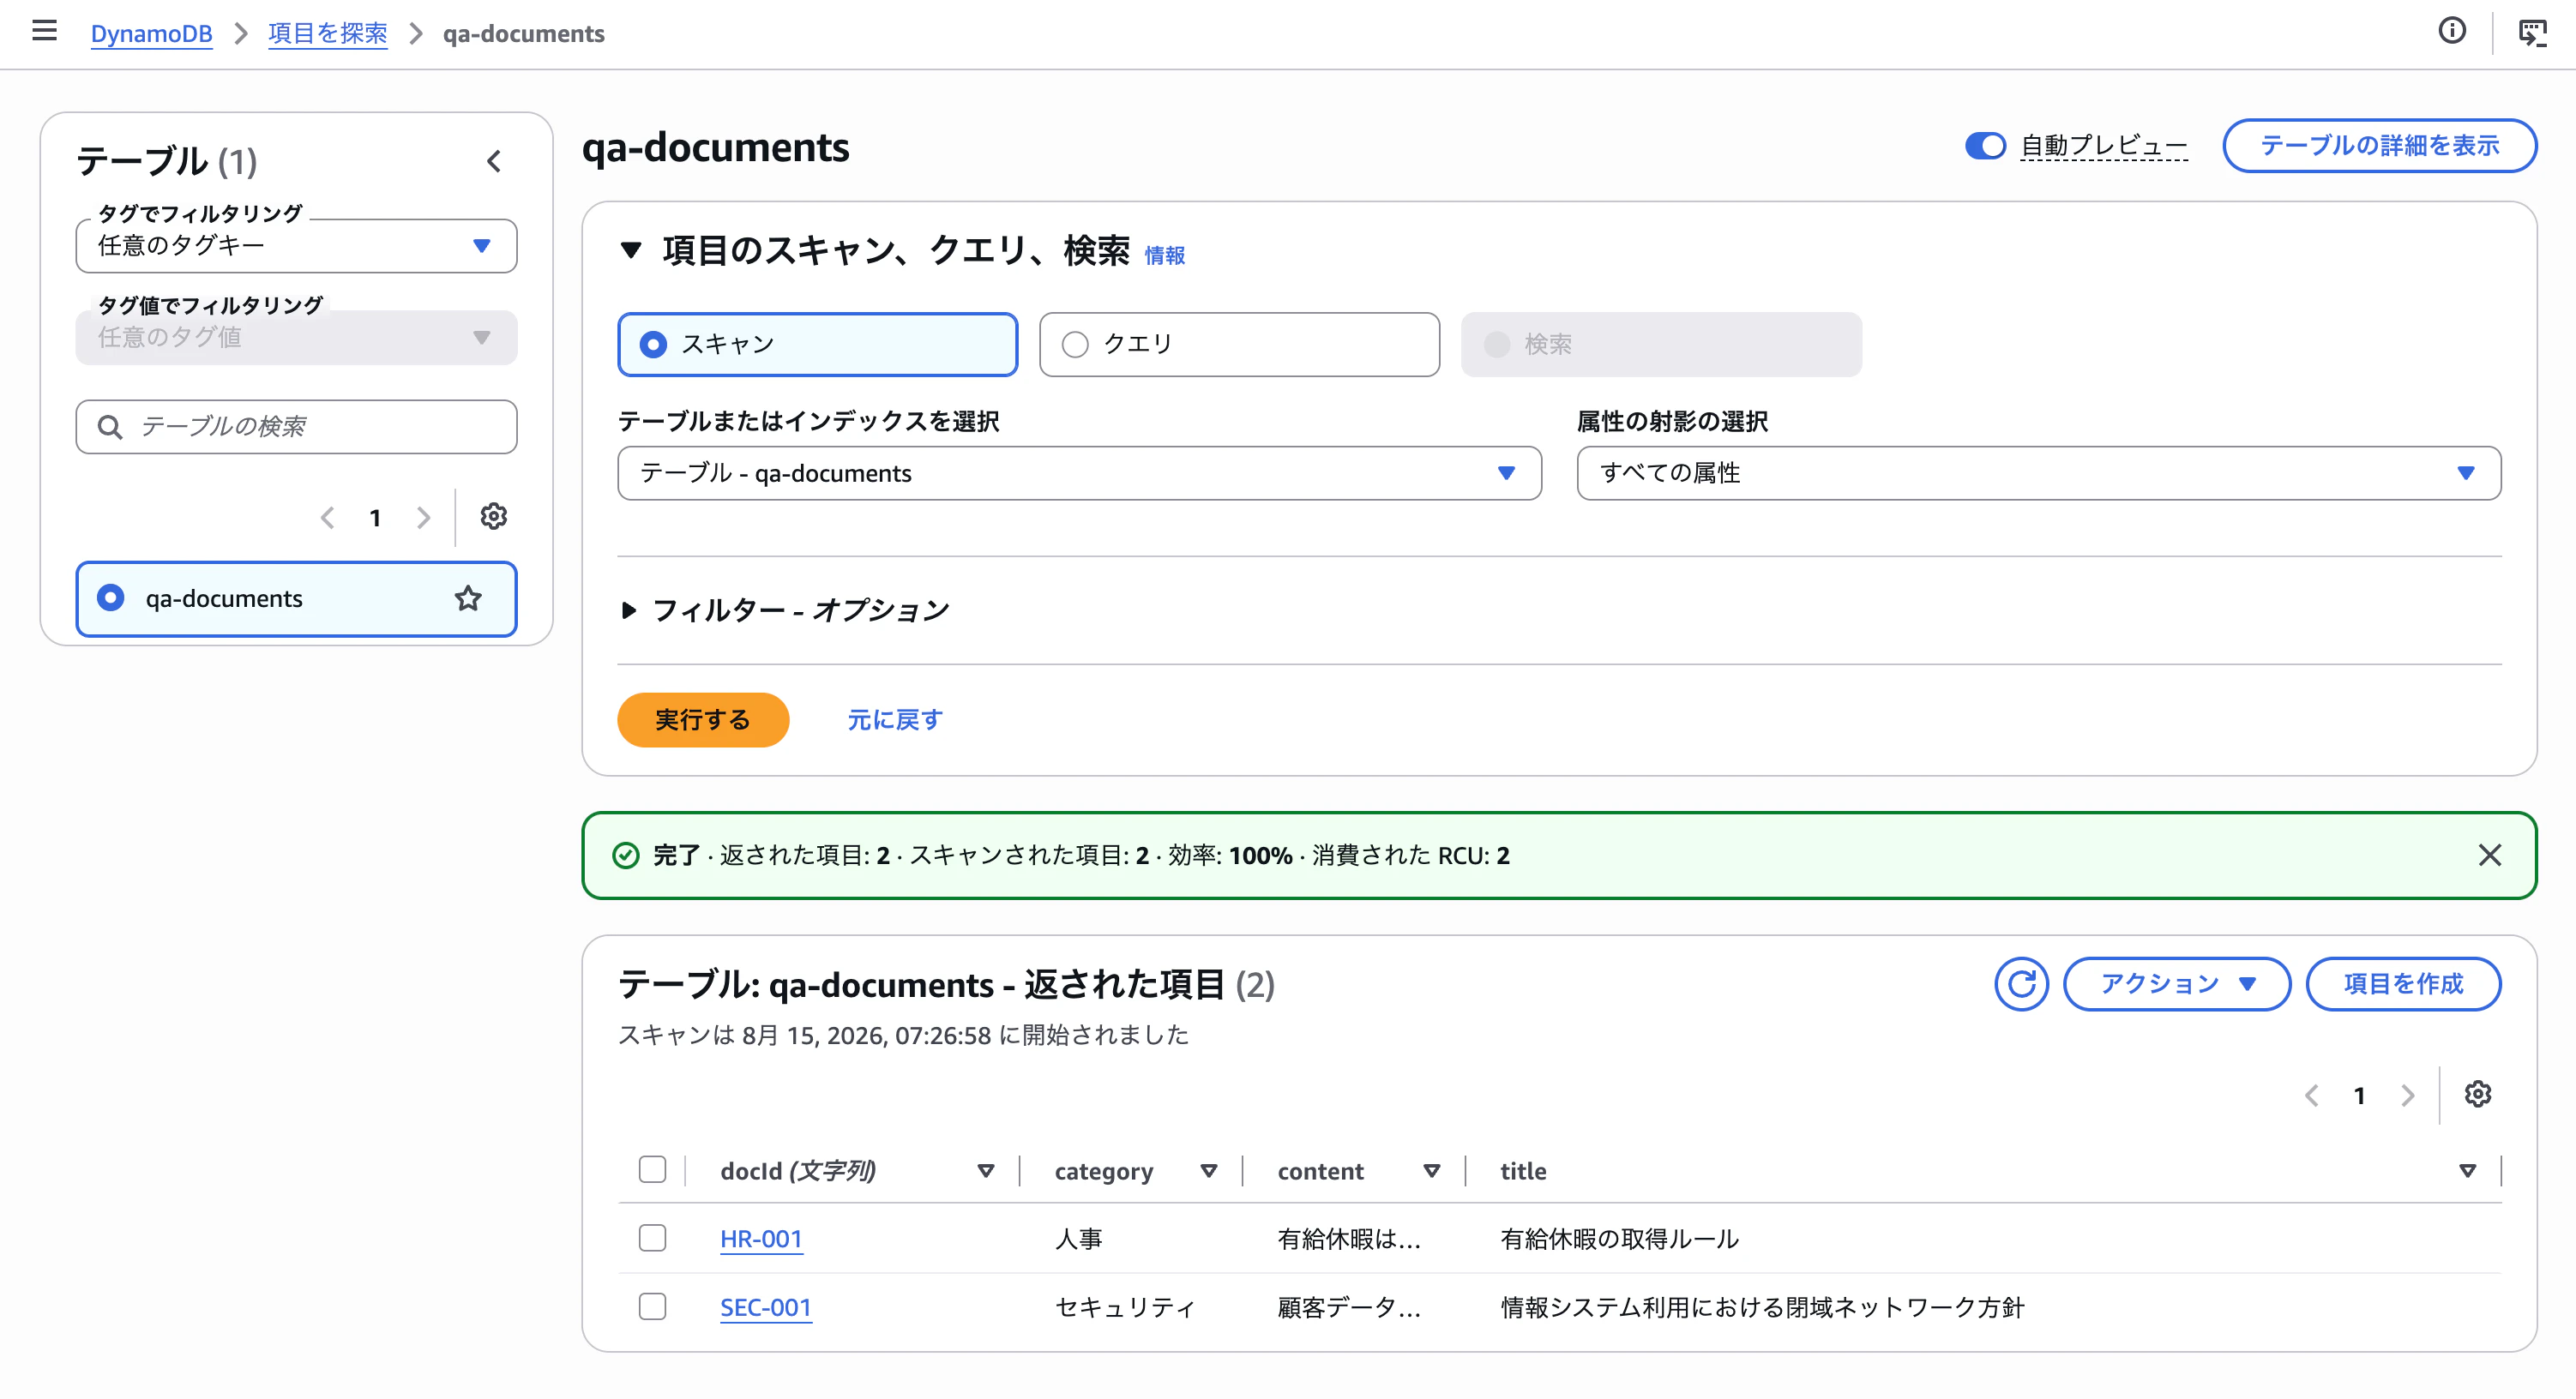Click the 情報システム利用における閉域ネットワーク方針 title cell

pyautogui.click(x=1762, y=1307)
